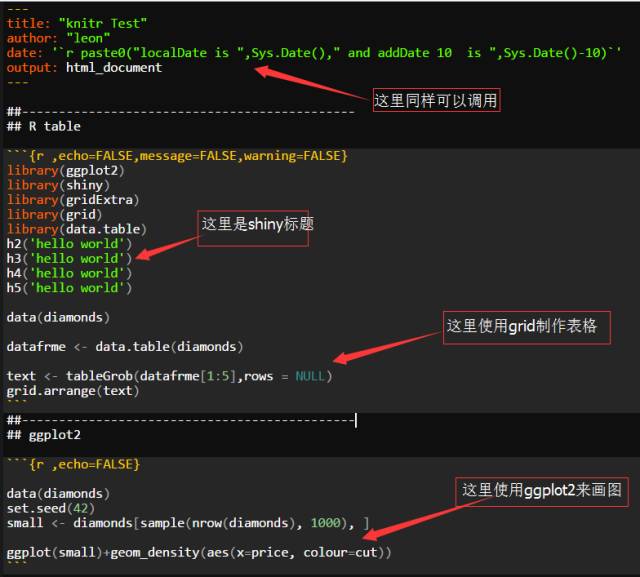Viewport: 640px width, 577px height.
Task: Click the small <- diamonds[sample(...)] line
Action: click(x=188, y=523)
